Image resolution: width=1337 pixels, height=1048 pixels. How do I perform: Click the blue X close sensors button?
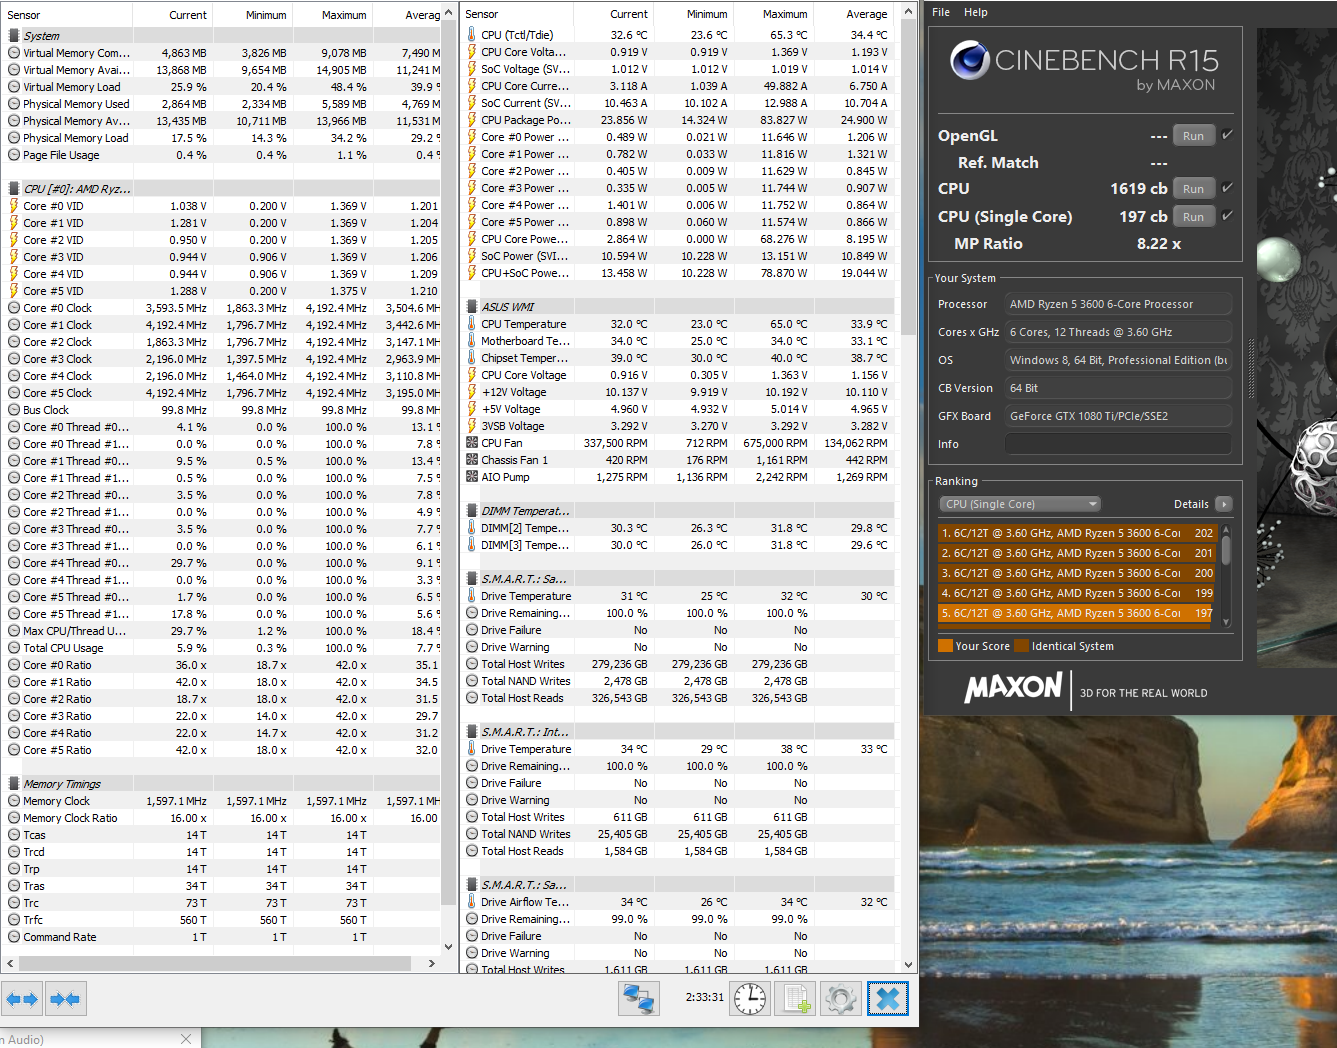(x=888, y=998)
